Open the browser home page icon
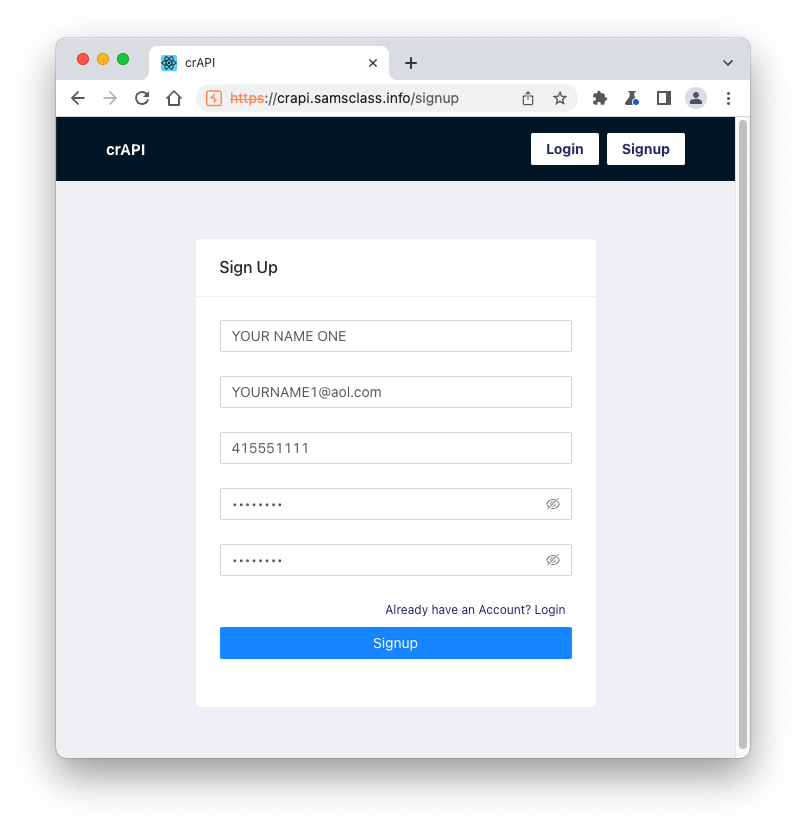 tap(174, 98)
